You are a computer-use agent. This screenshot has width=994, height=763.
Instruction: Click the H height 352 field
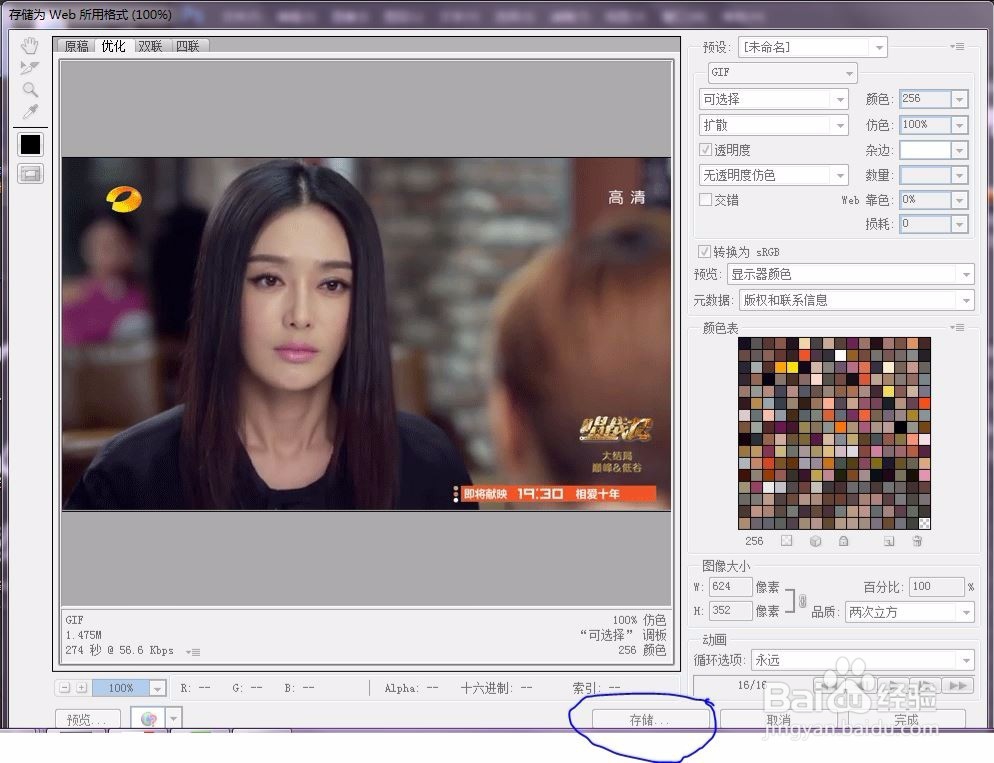[730, 611]
